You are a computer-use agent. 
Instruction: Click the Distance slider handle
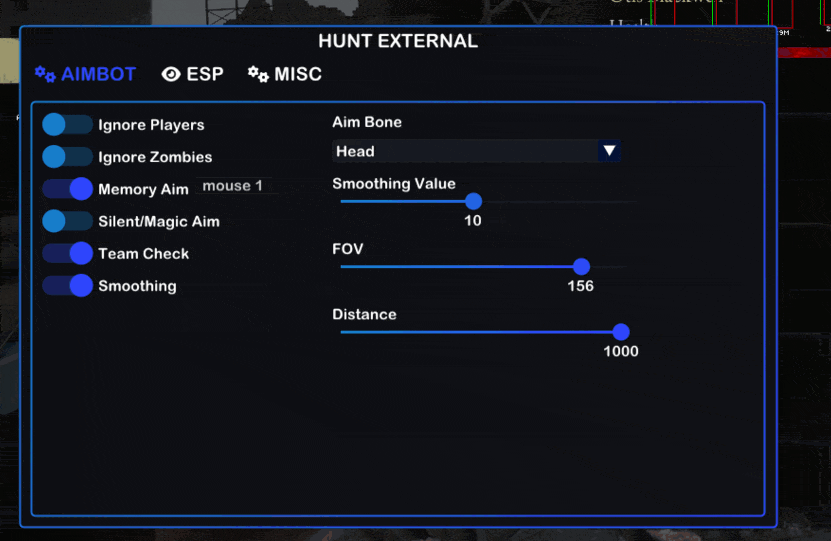coord(621,332)
